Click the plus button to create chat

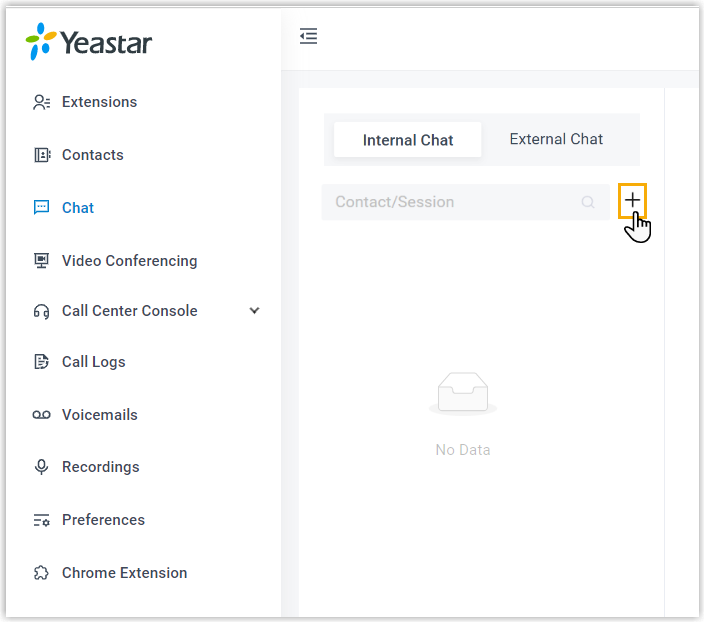pos(633,200)
